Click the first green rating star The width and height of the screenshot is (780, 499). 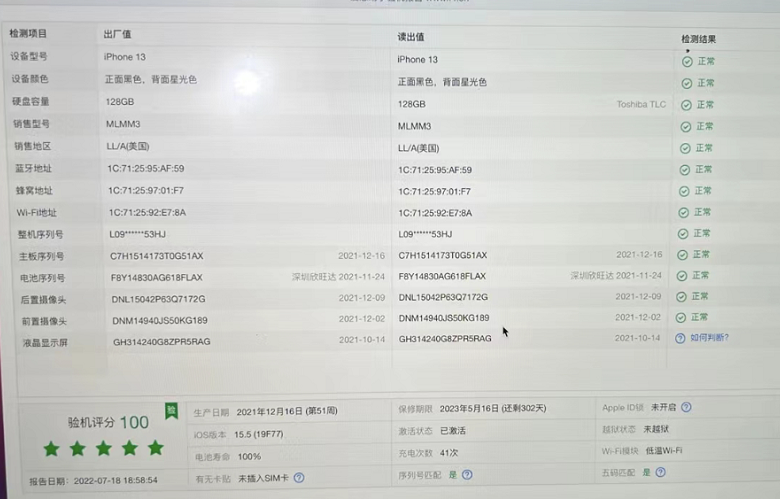[x=51, y=449]
